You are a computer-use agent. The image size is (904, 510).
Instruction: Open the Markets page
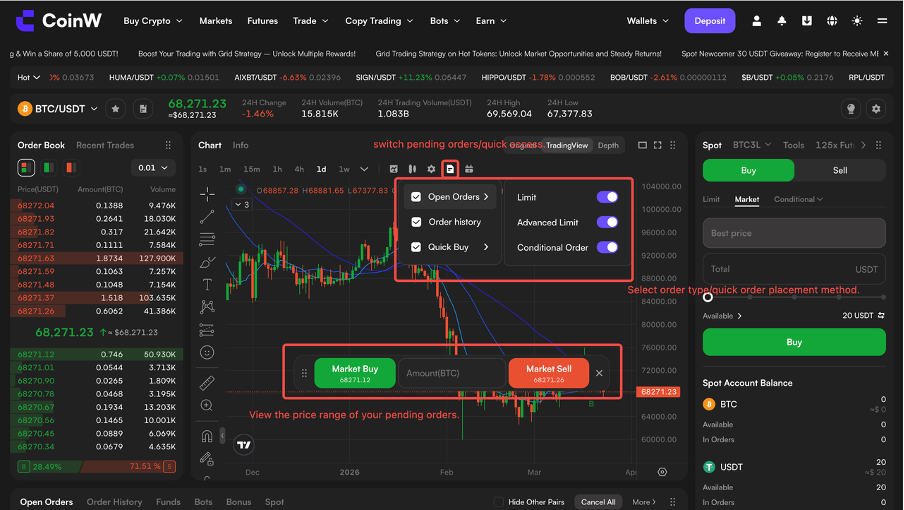(216, 21)
